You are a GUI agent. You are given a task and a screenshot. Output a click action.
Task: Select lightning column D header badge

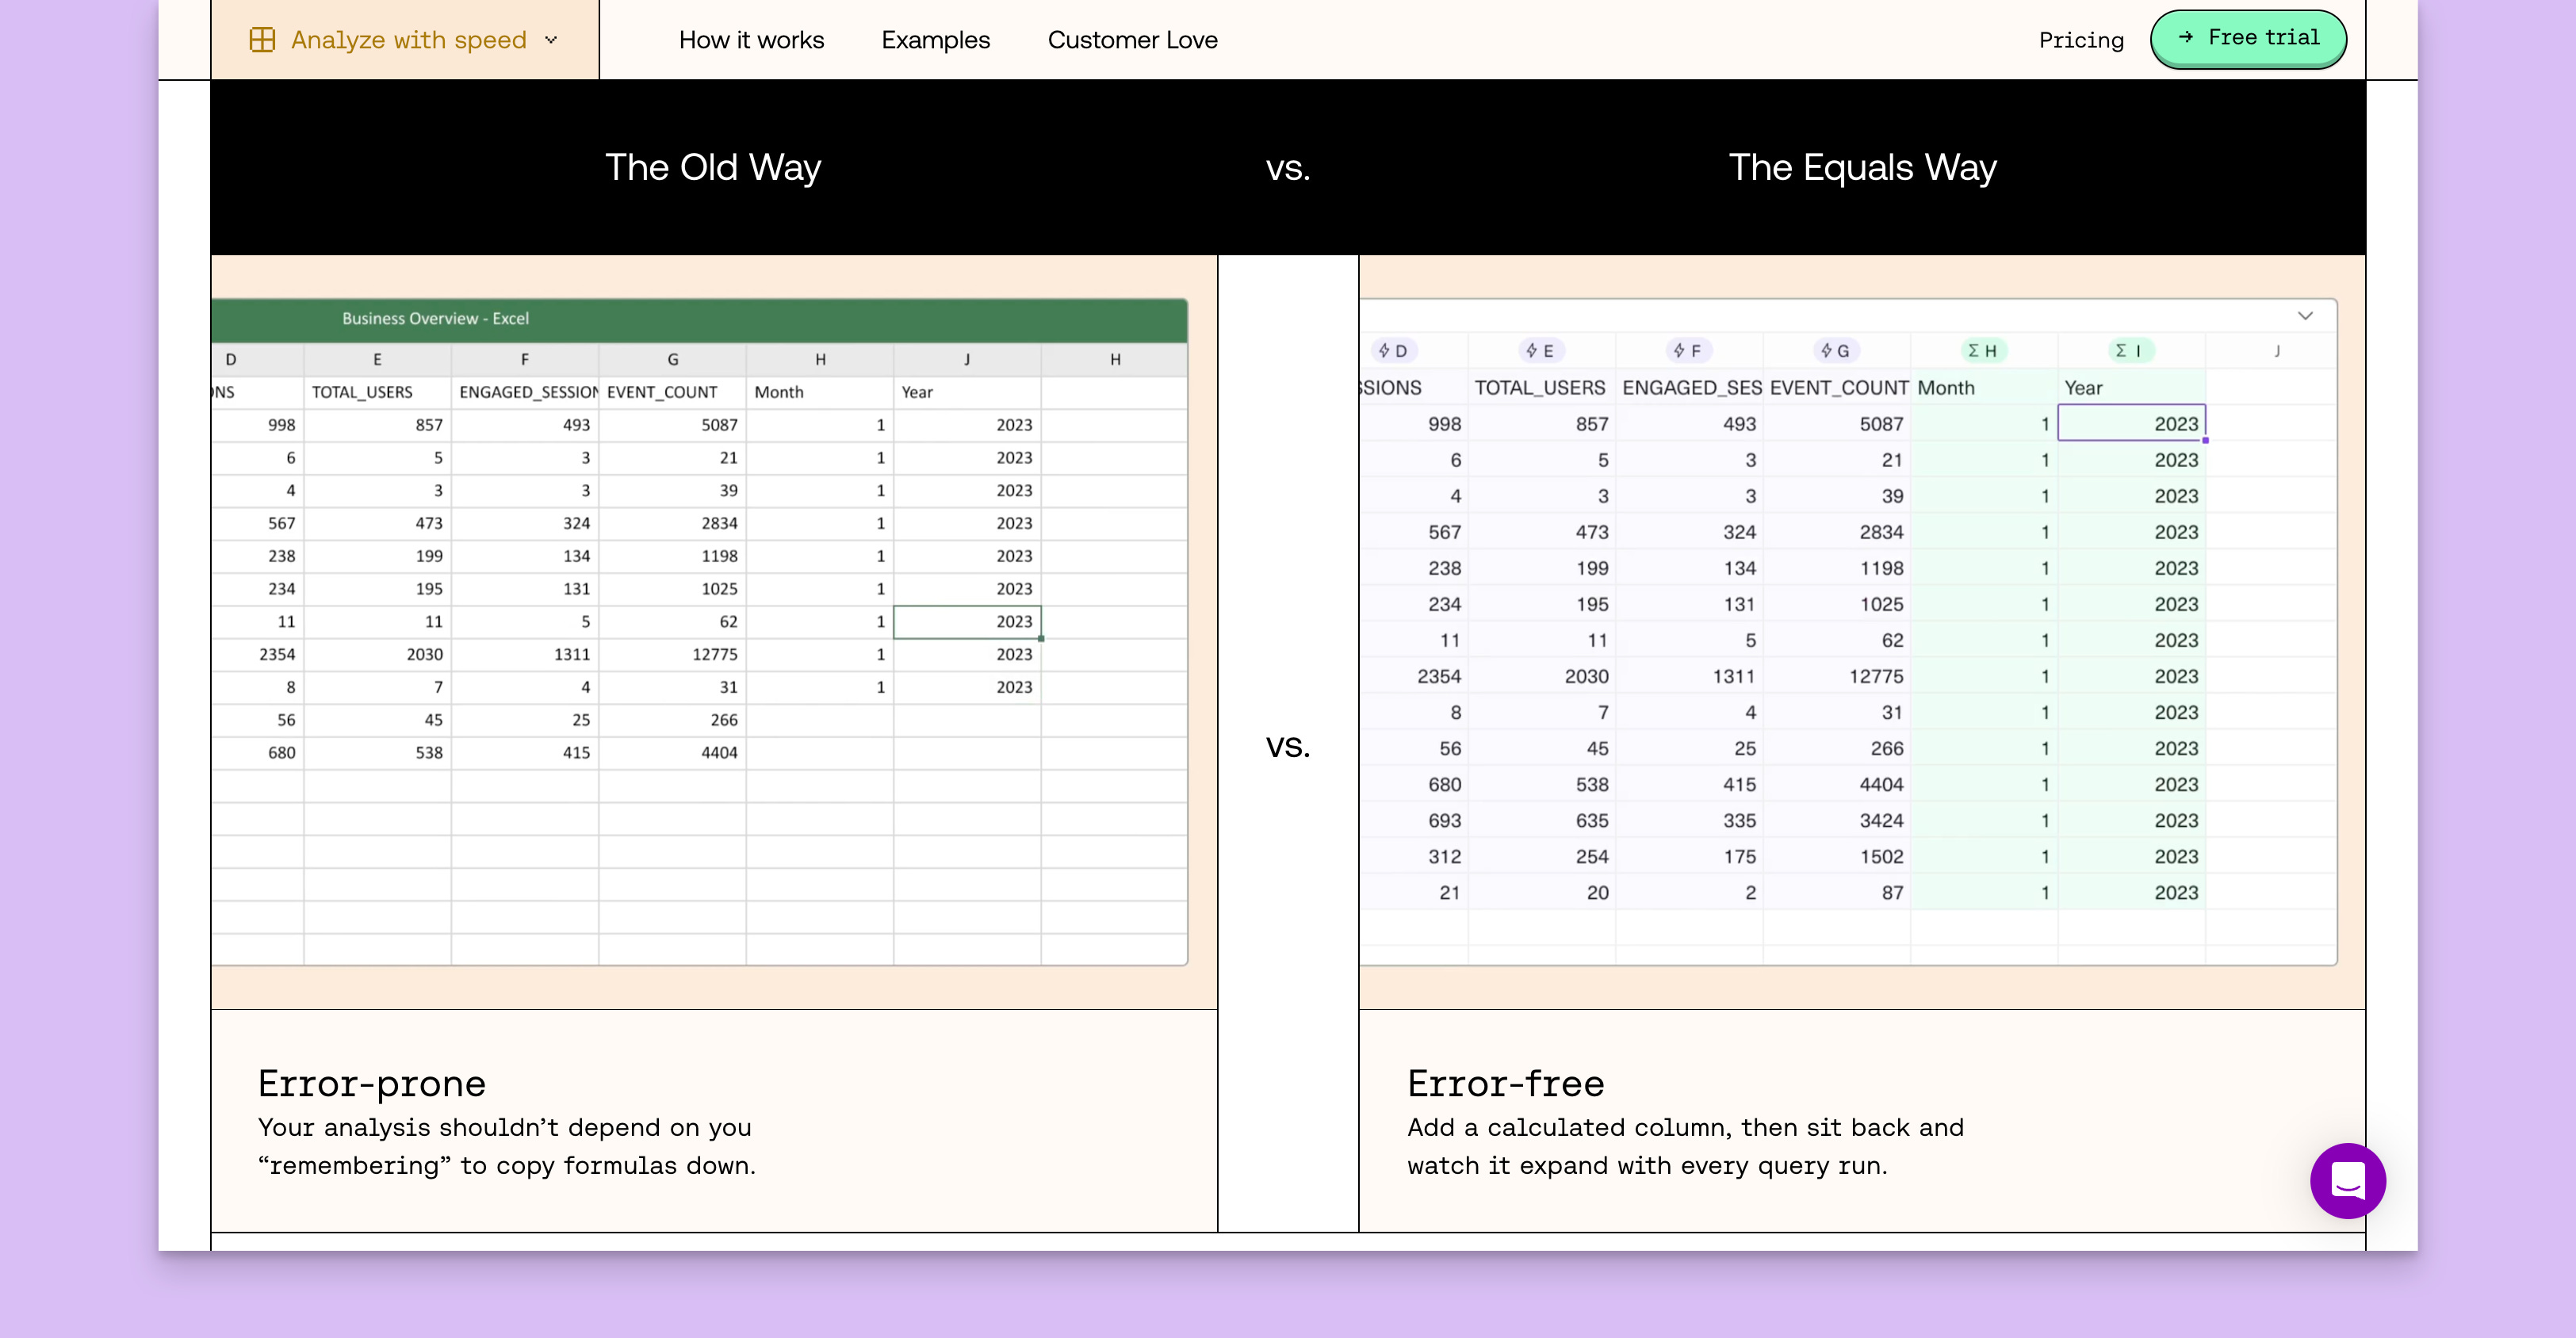(x=1393, y=351)
